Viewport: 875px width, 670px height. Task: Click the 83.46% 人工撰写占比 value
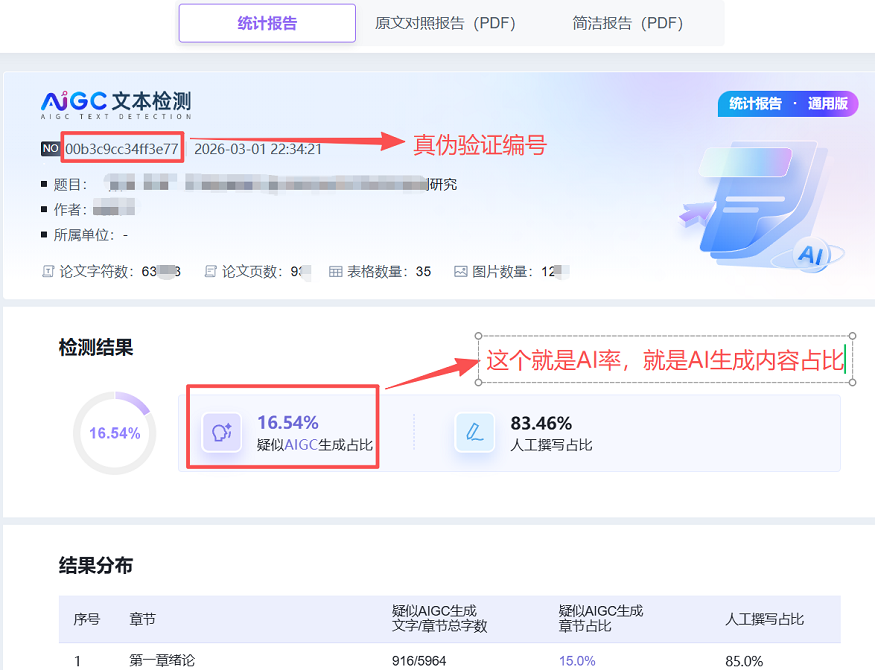[541, 423]
